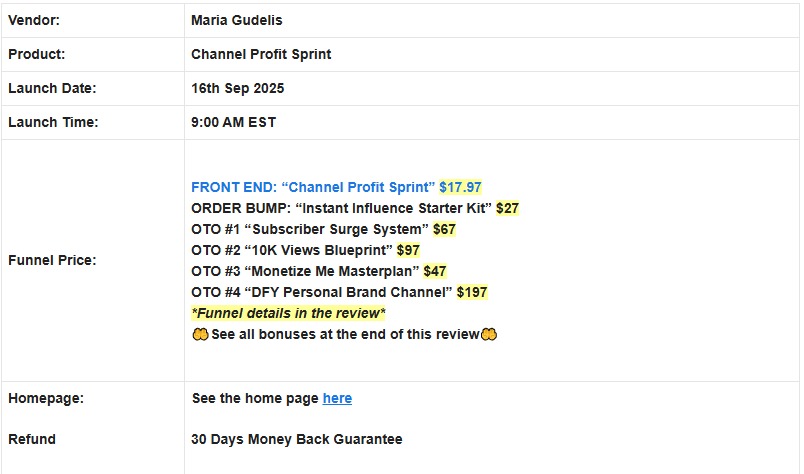The image size is (804, 474).
Task: Click the highlighted "Funnel details in the review" text
Action: (288, 313)
